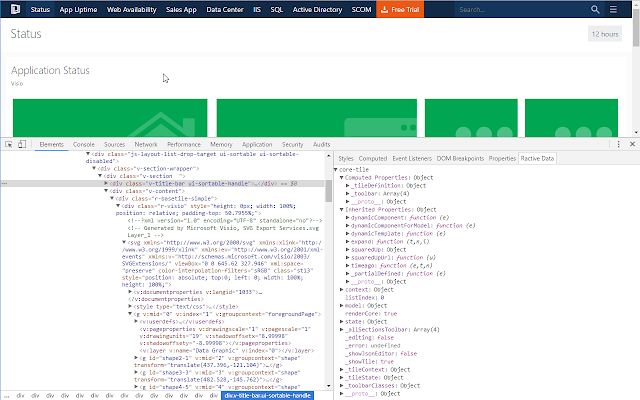Viewport: 640px width, 400px height.
Task: Open the App Uptime nav item
Action: coord(78,9)
